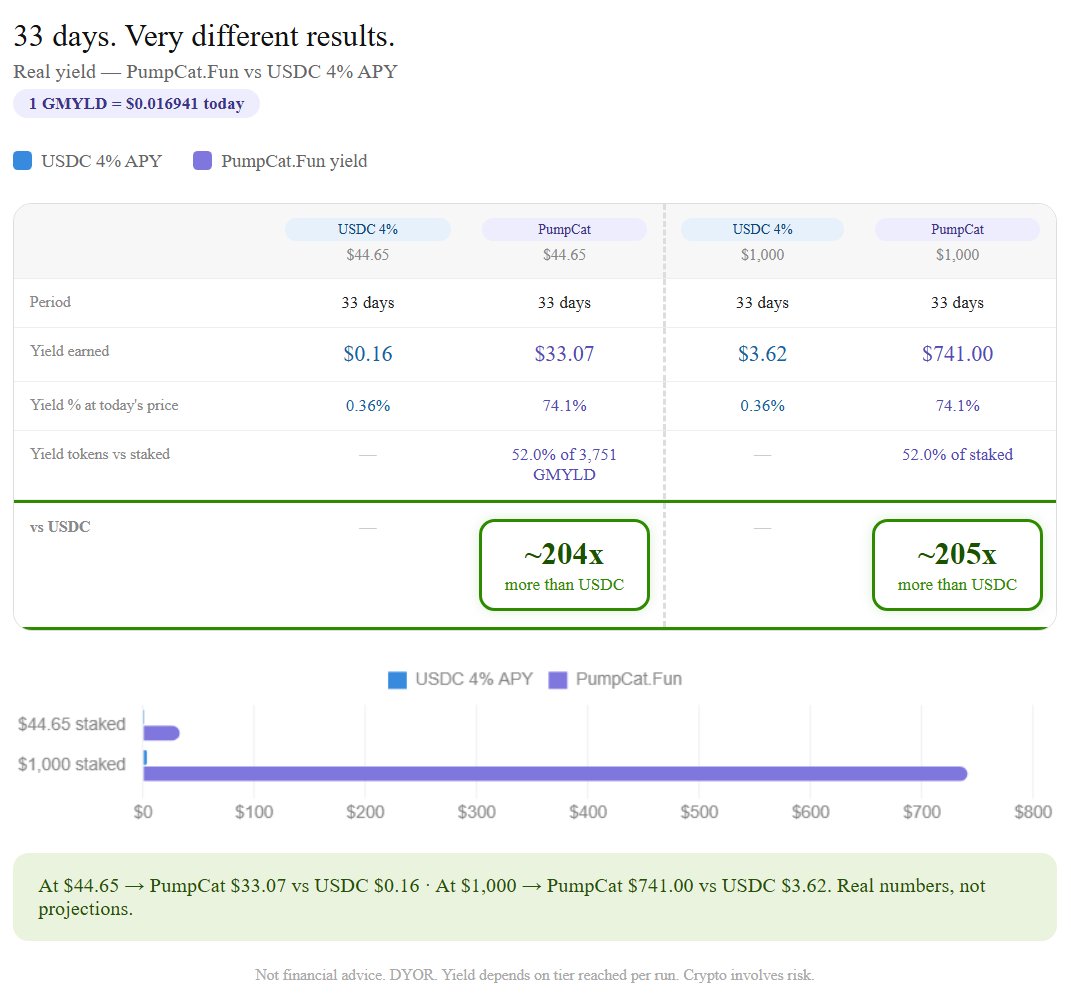This screenshot has width=1071, height=1007.
Task: Click the Real yield comparison subtitle text
Action: 204,71
